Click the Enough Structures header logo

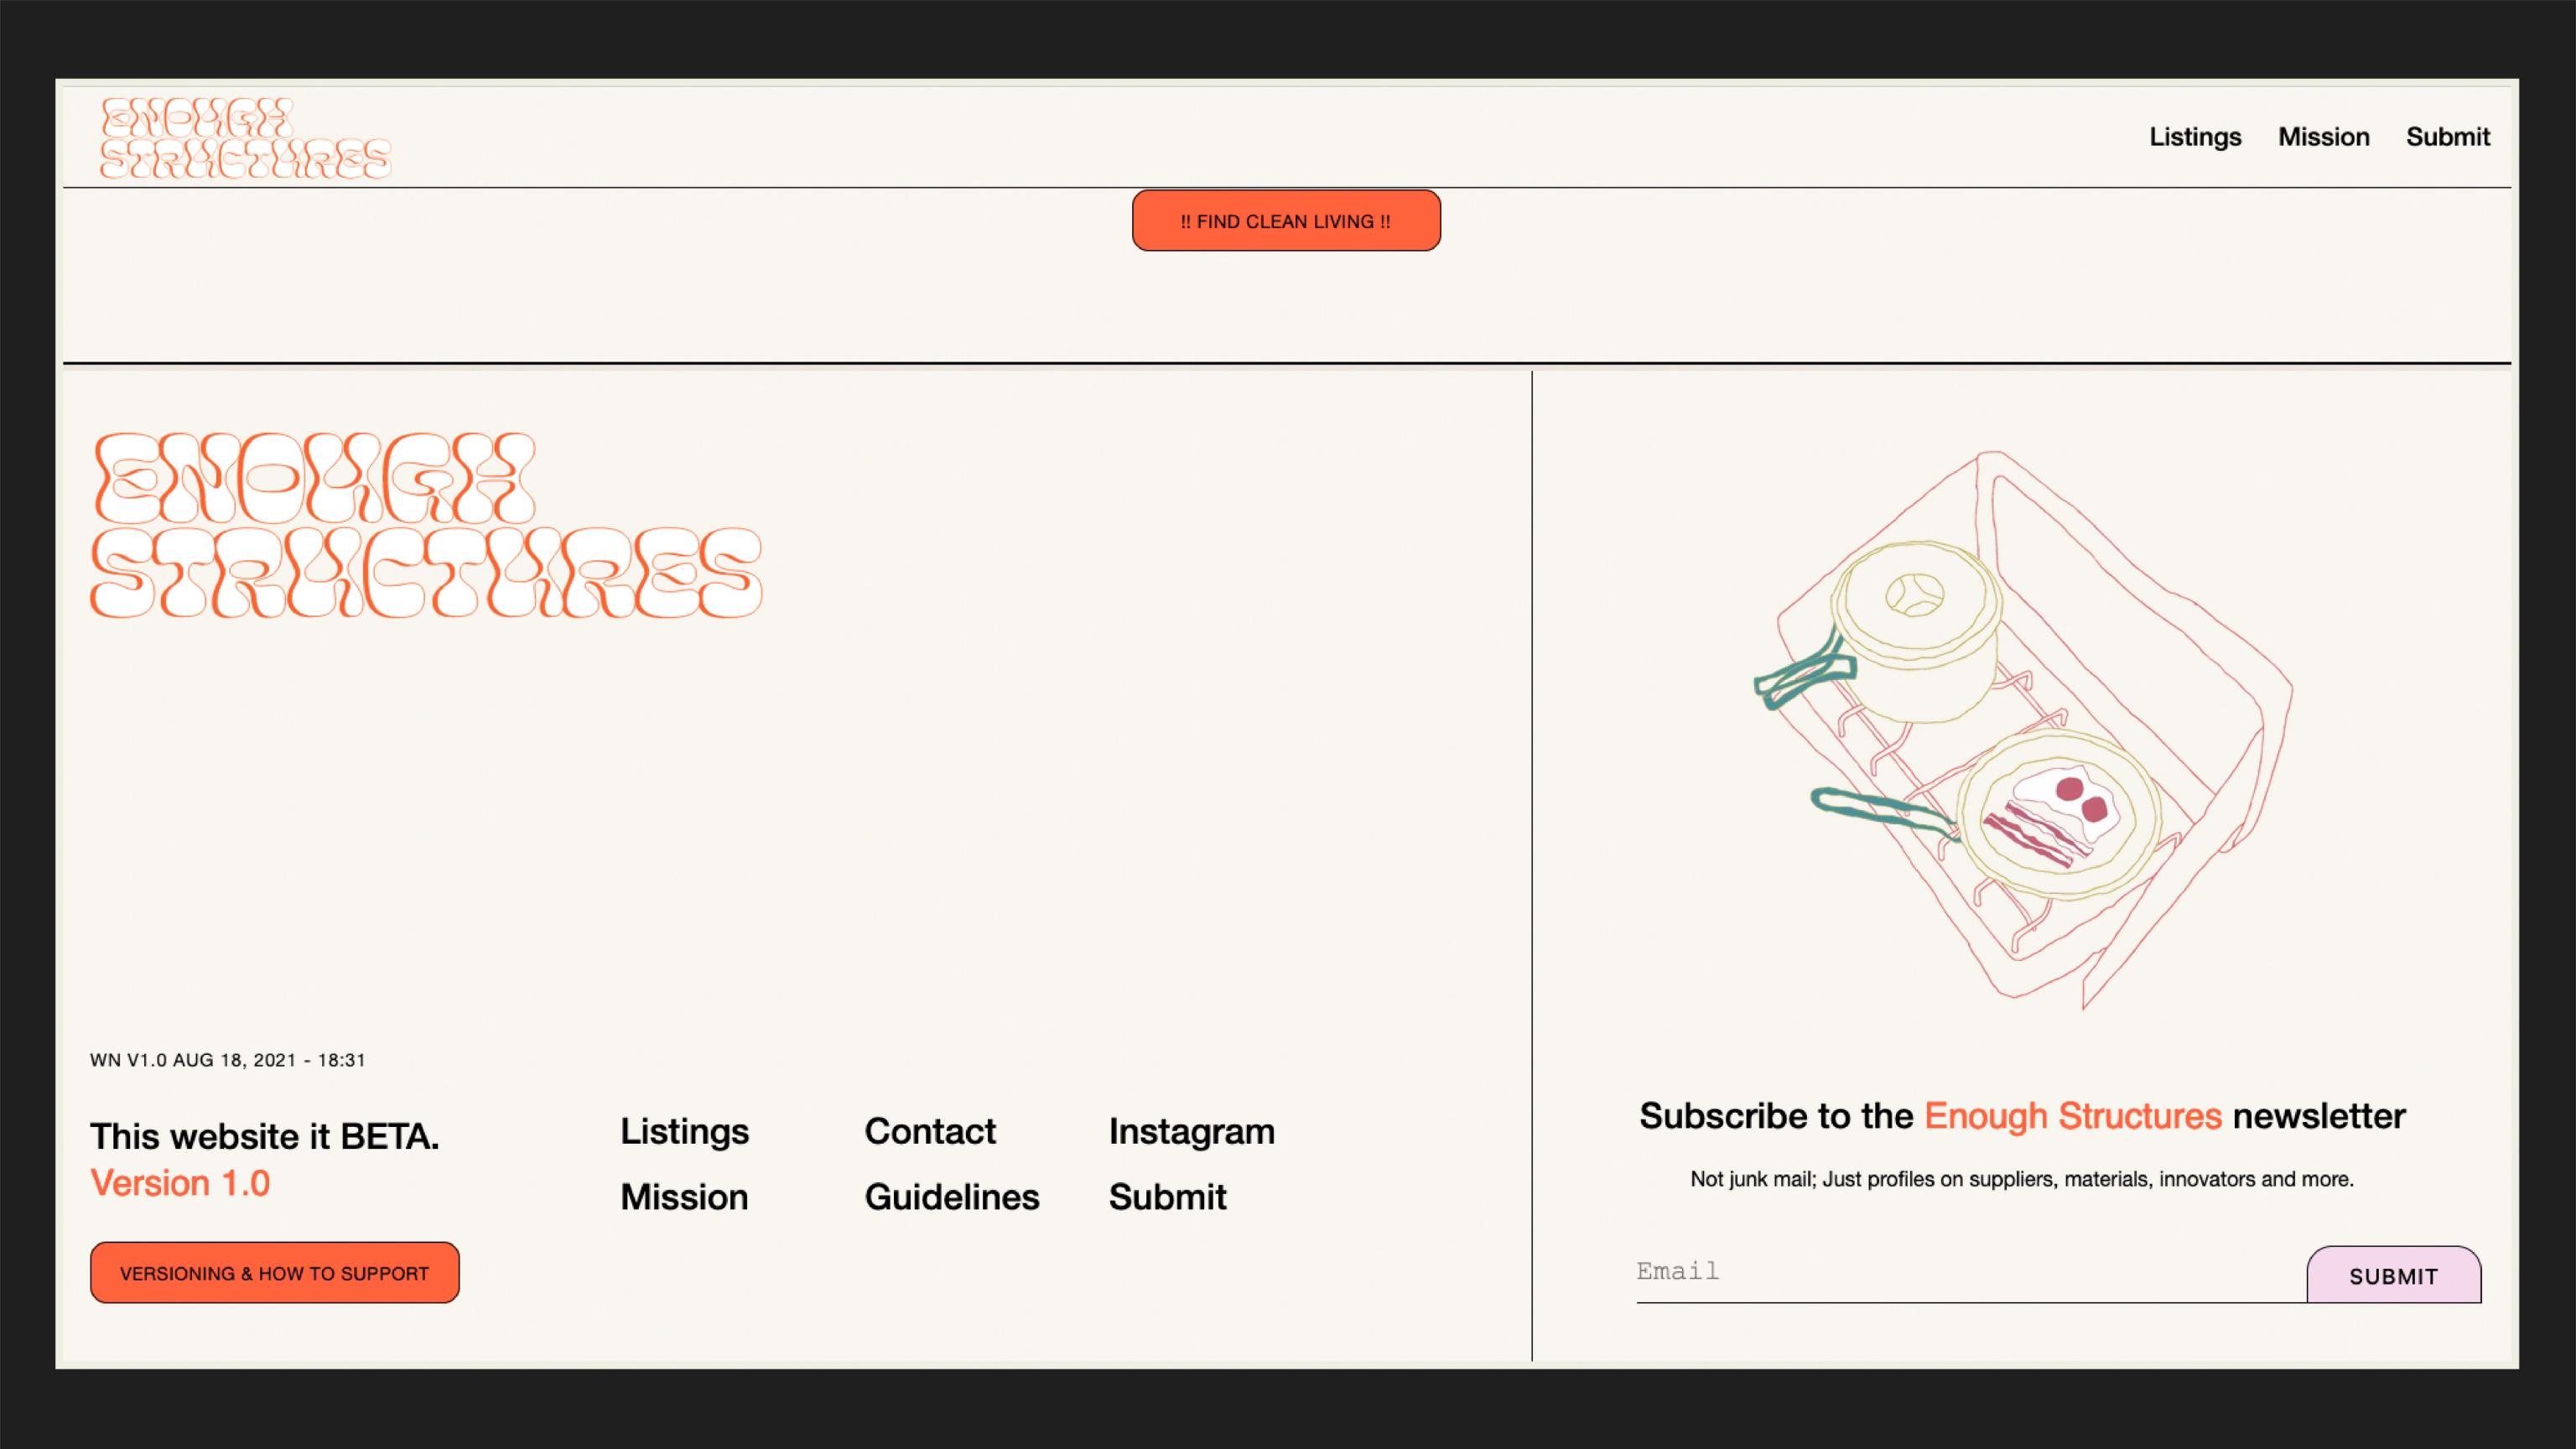pos(245,138)
